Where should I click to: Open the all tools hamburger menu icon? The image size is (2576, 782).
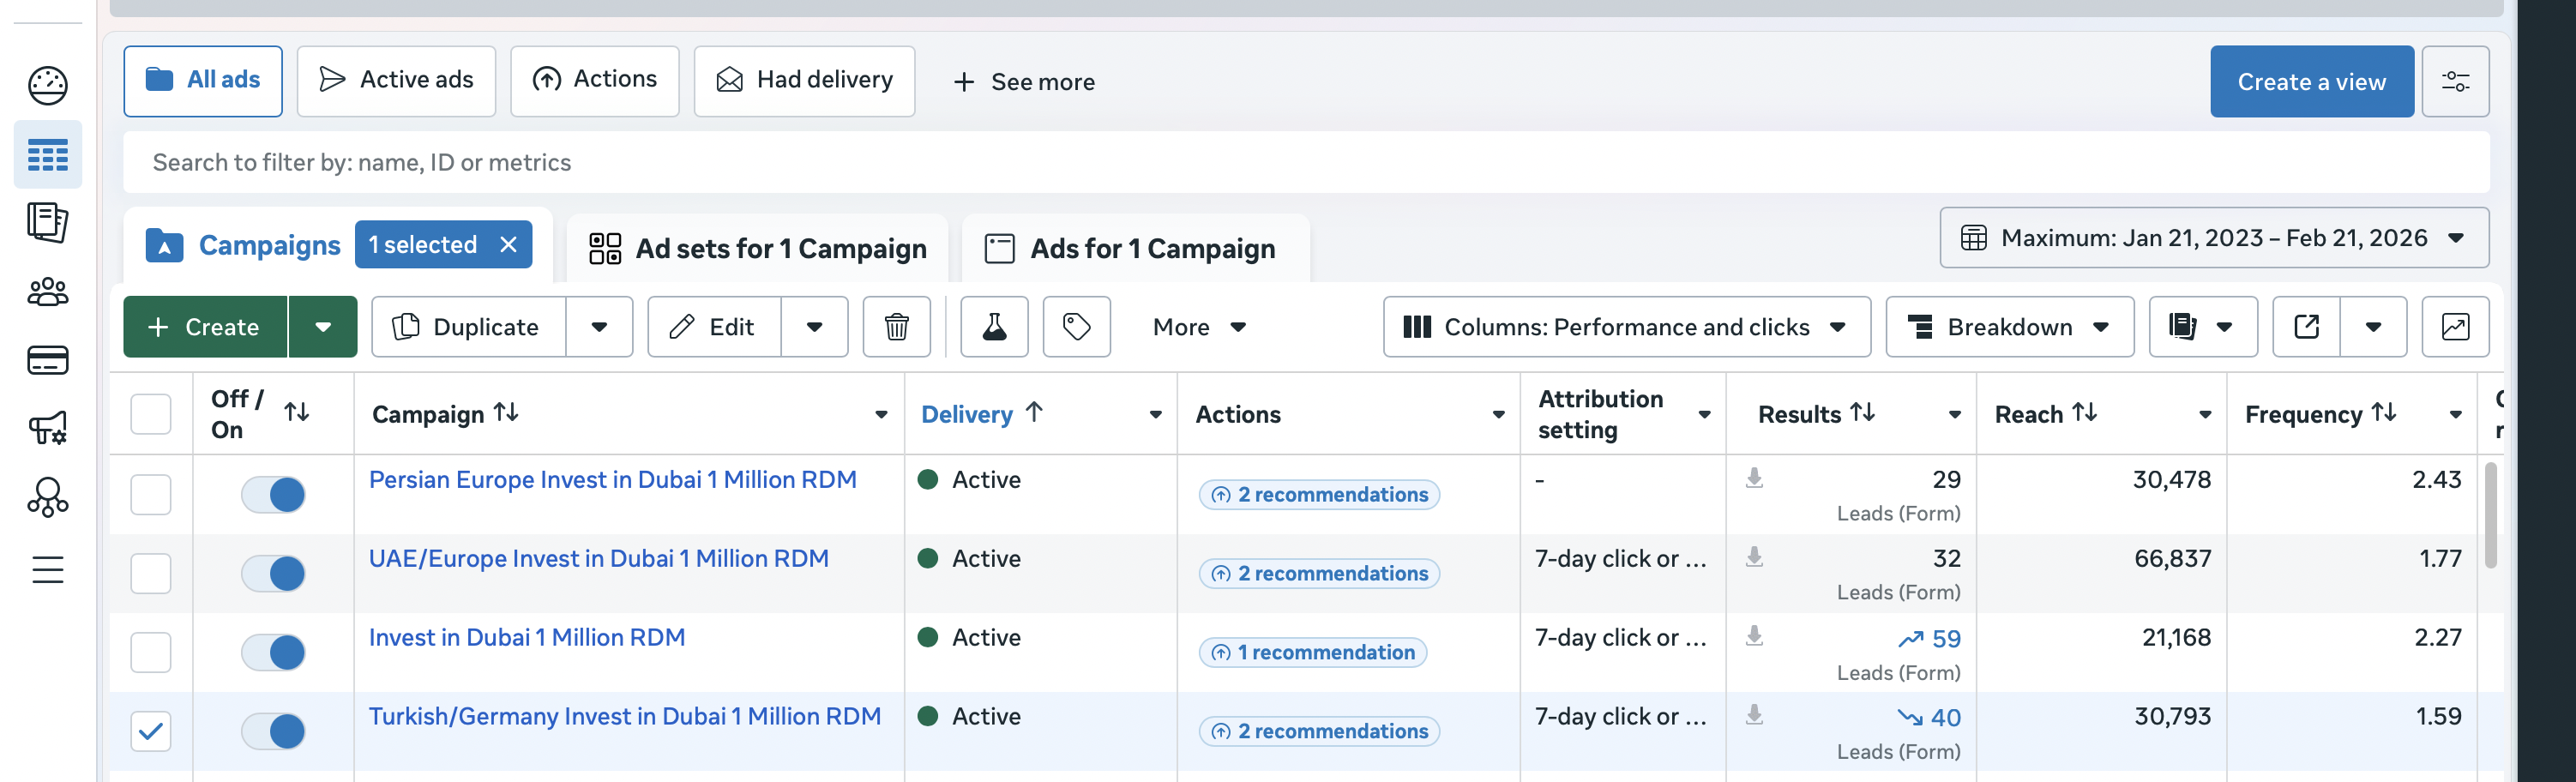pos(47,569)
